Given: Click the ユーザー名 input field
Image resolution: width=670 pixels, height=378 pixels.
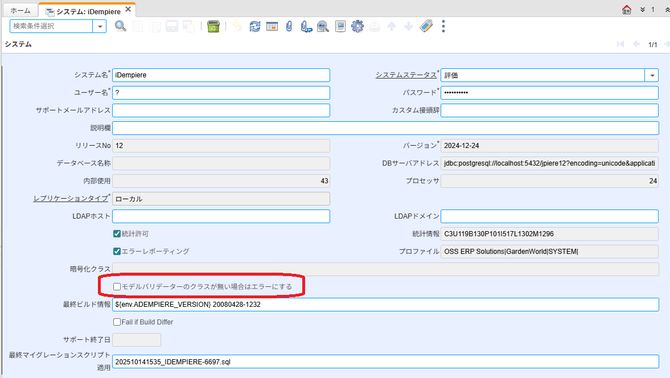Looking at the screenshot, I should [x=221, y=93].
